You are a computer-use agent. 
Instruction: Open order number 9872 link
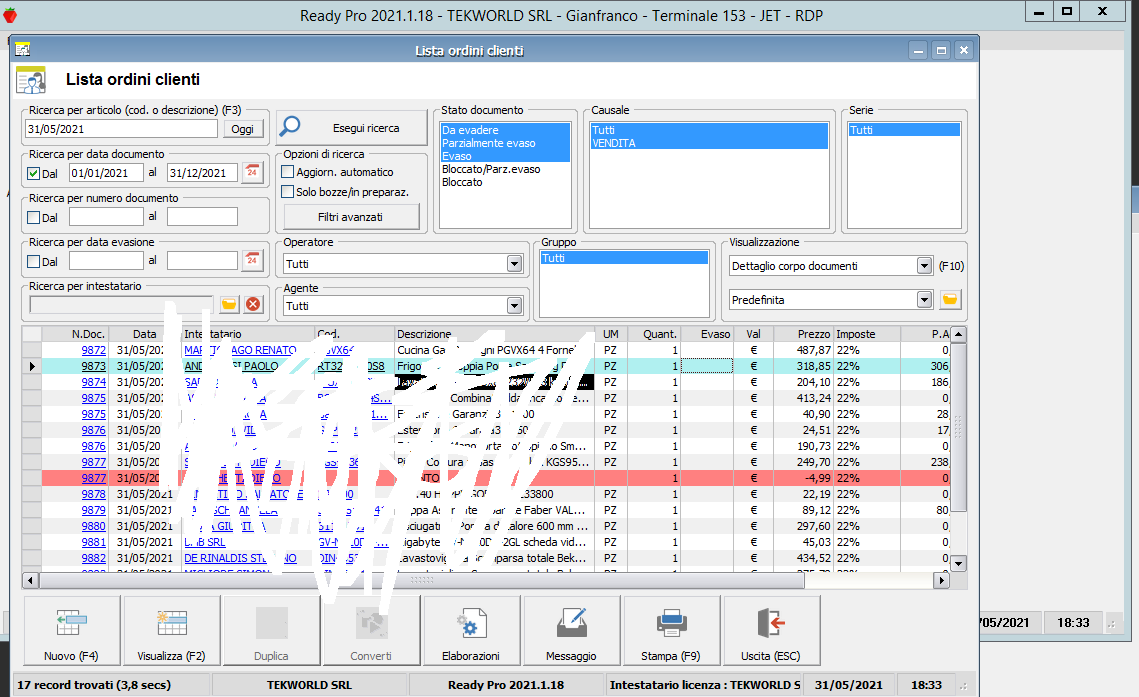[94, 350]
